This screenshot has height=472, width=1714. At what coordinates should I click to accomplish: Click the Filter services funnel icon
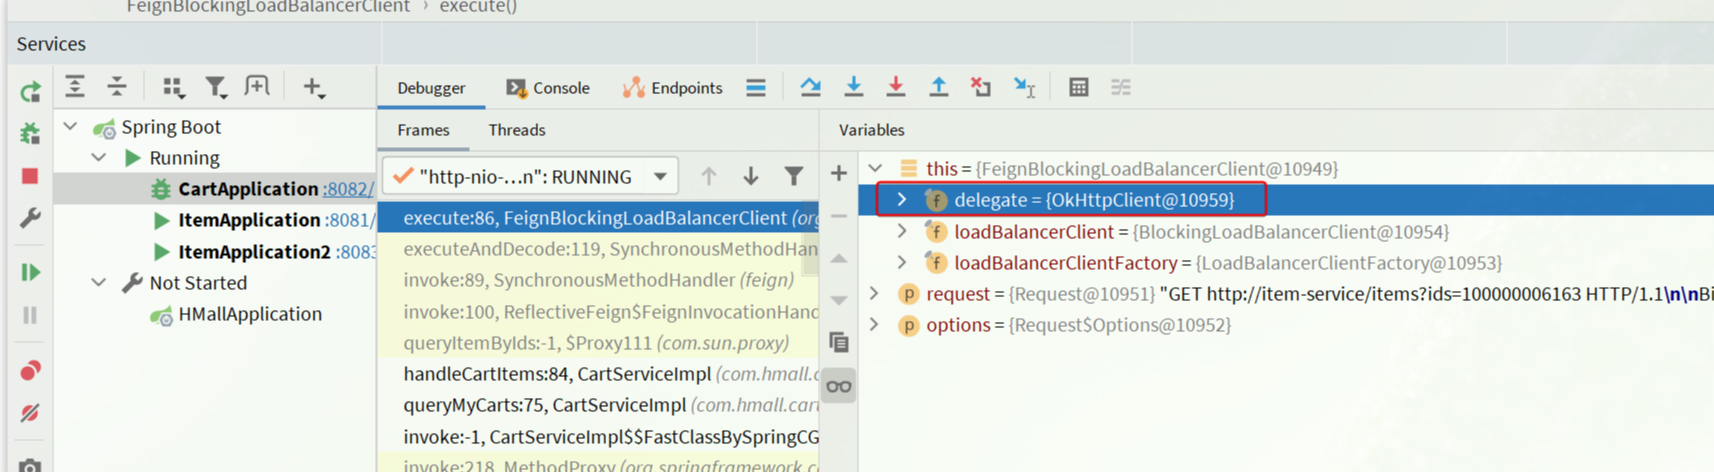click(215, 88)
